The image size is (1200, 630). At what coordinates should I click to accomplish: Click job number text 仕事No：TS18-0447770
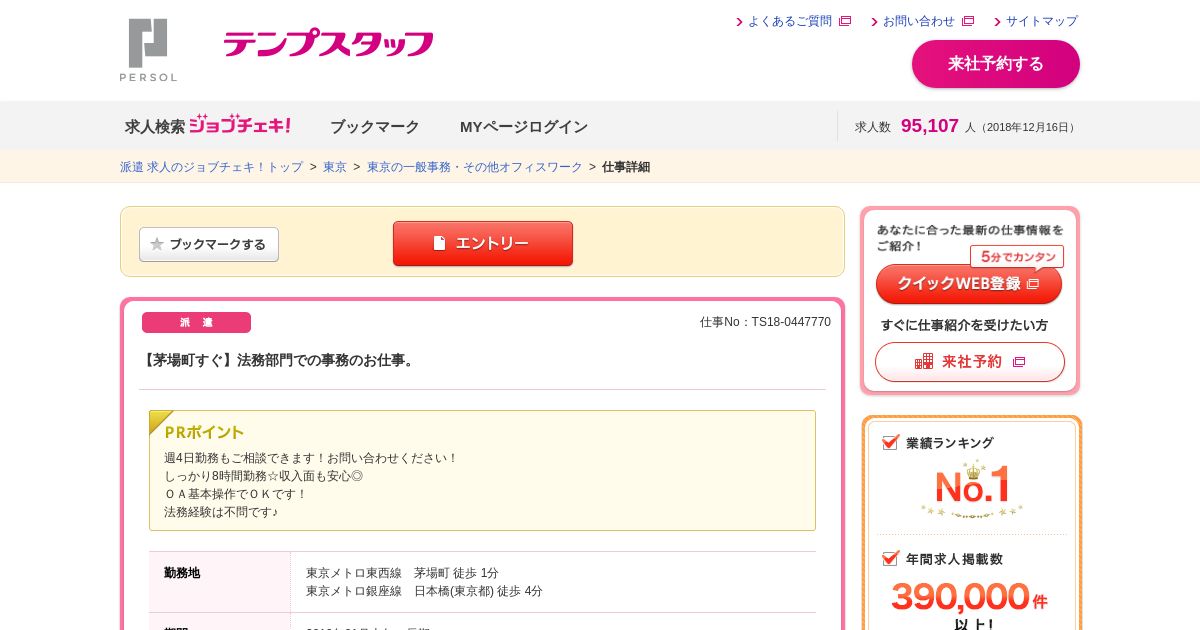point(765,322)
